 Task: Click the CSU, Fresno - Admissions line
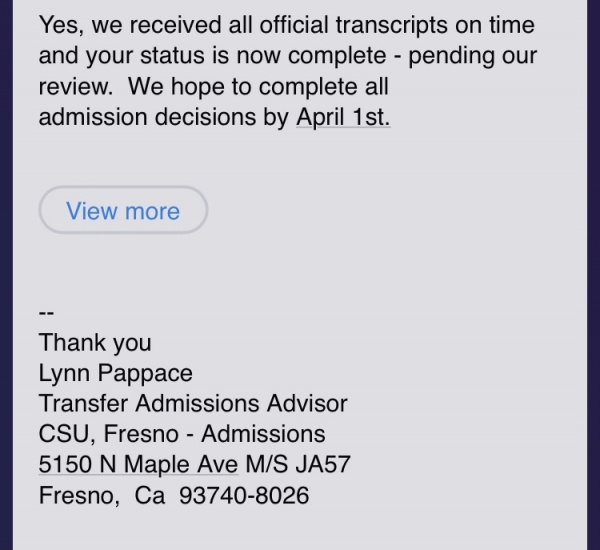[182, 434]
